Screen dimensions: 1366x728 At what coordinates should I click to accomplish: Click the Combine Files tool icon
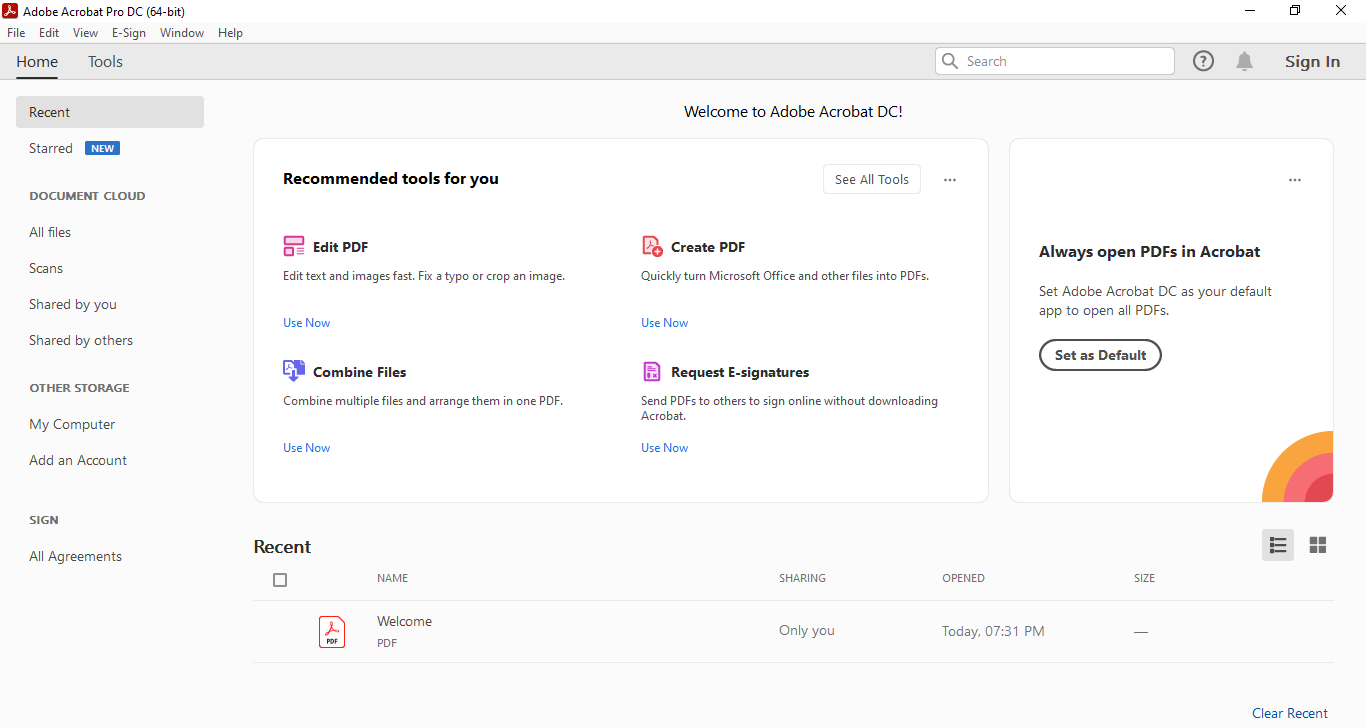[x=294, y=371]
